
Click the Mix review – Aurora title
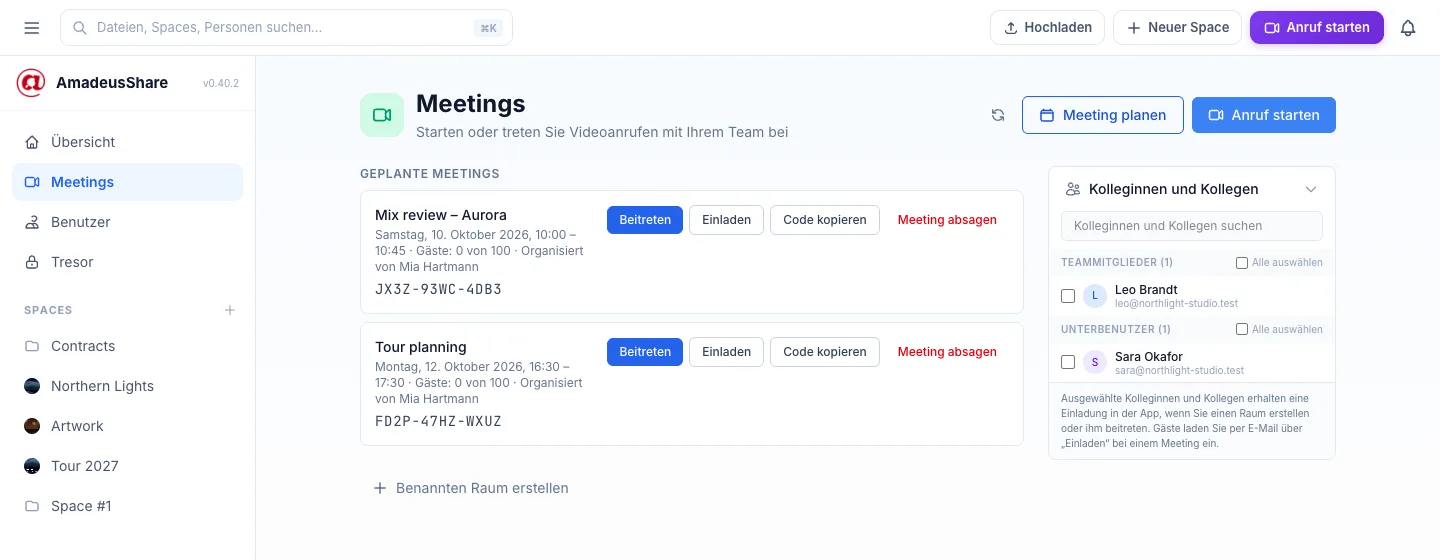click(x=441, y=215)
